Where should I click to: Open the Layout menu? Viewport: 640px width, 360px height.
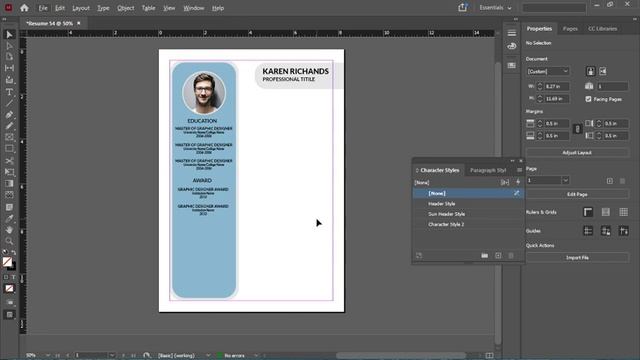pos(81,8)
